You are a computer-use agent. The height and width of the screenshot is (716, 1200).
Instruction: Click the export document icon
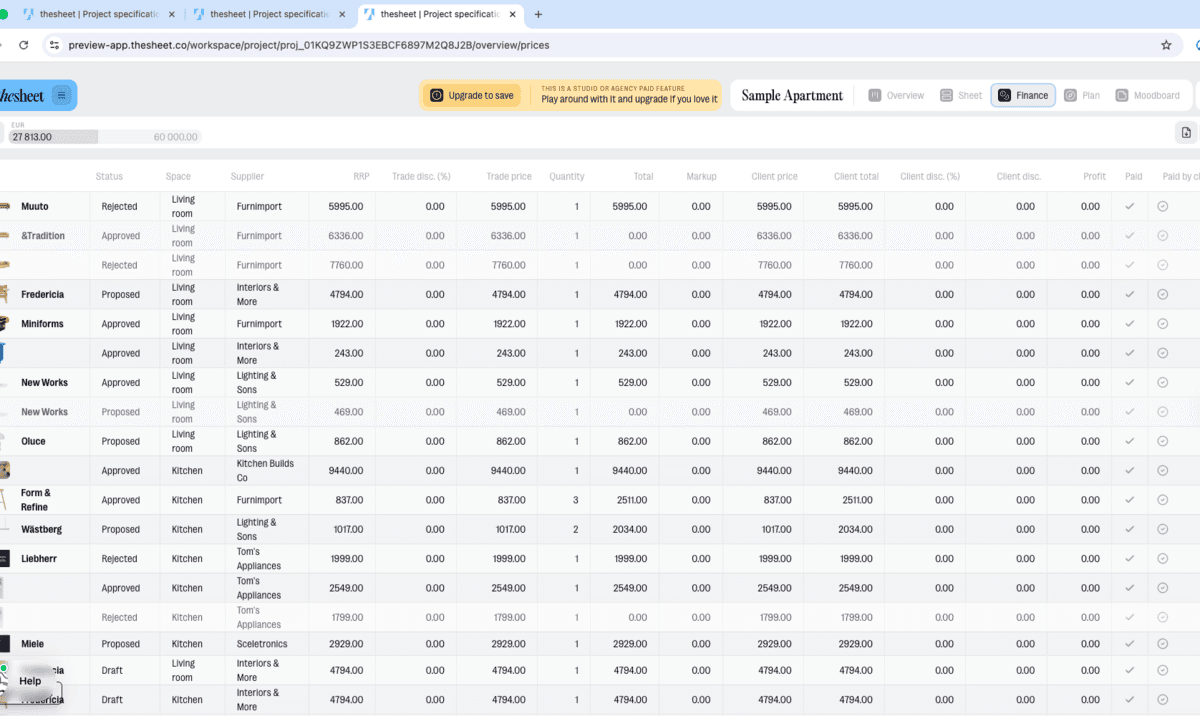[1186, 133]
